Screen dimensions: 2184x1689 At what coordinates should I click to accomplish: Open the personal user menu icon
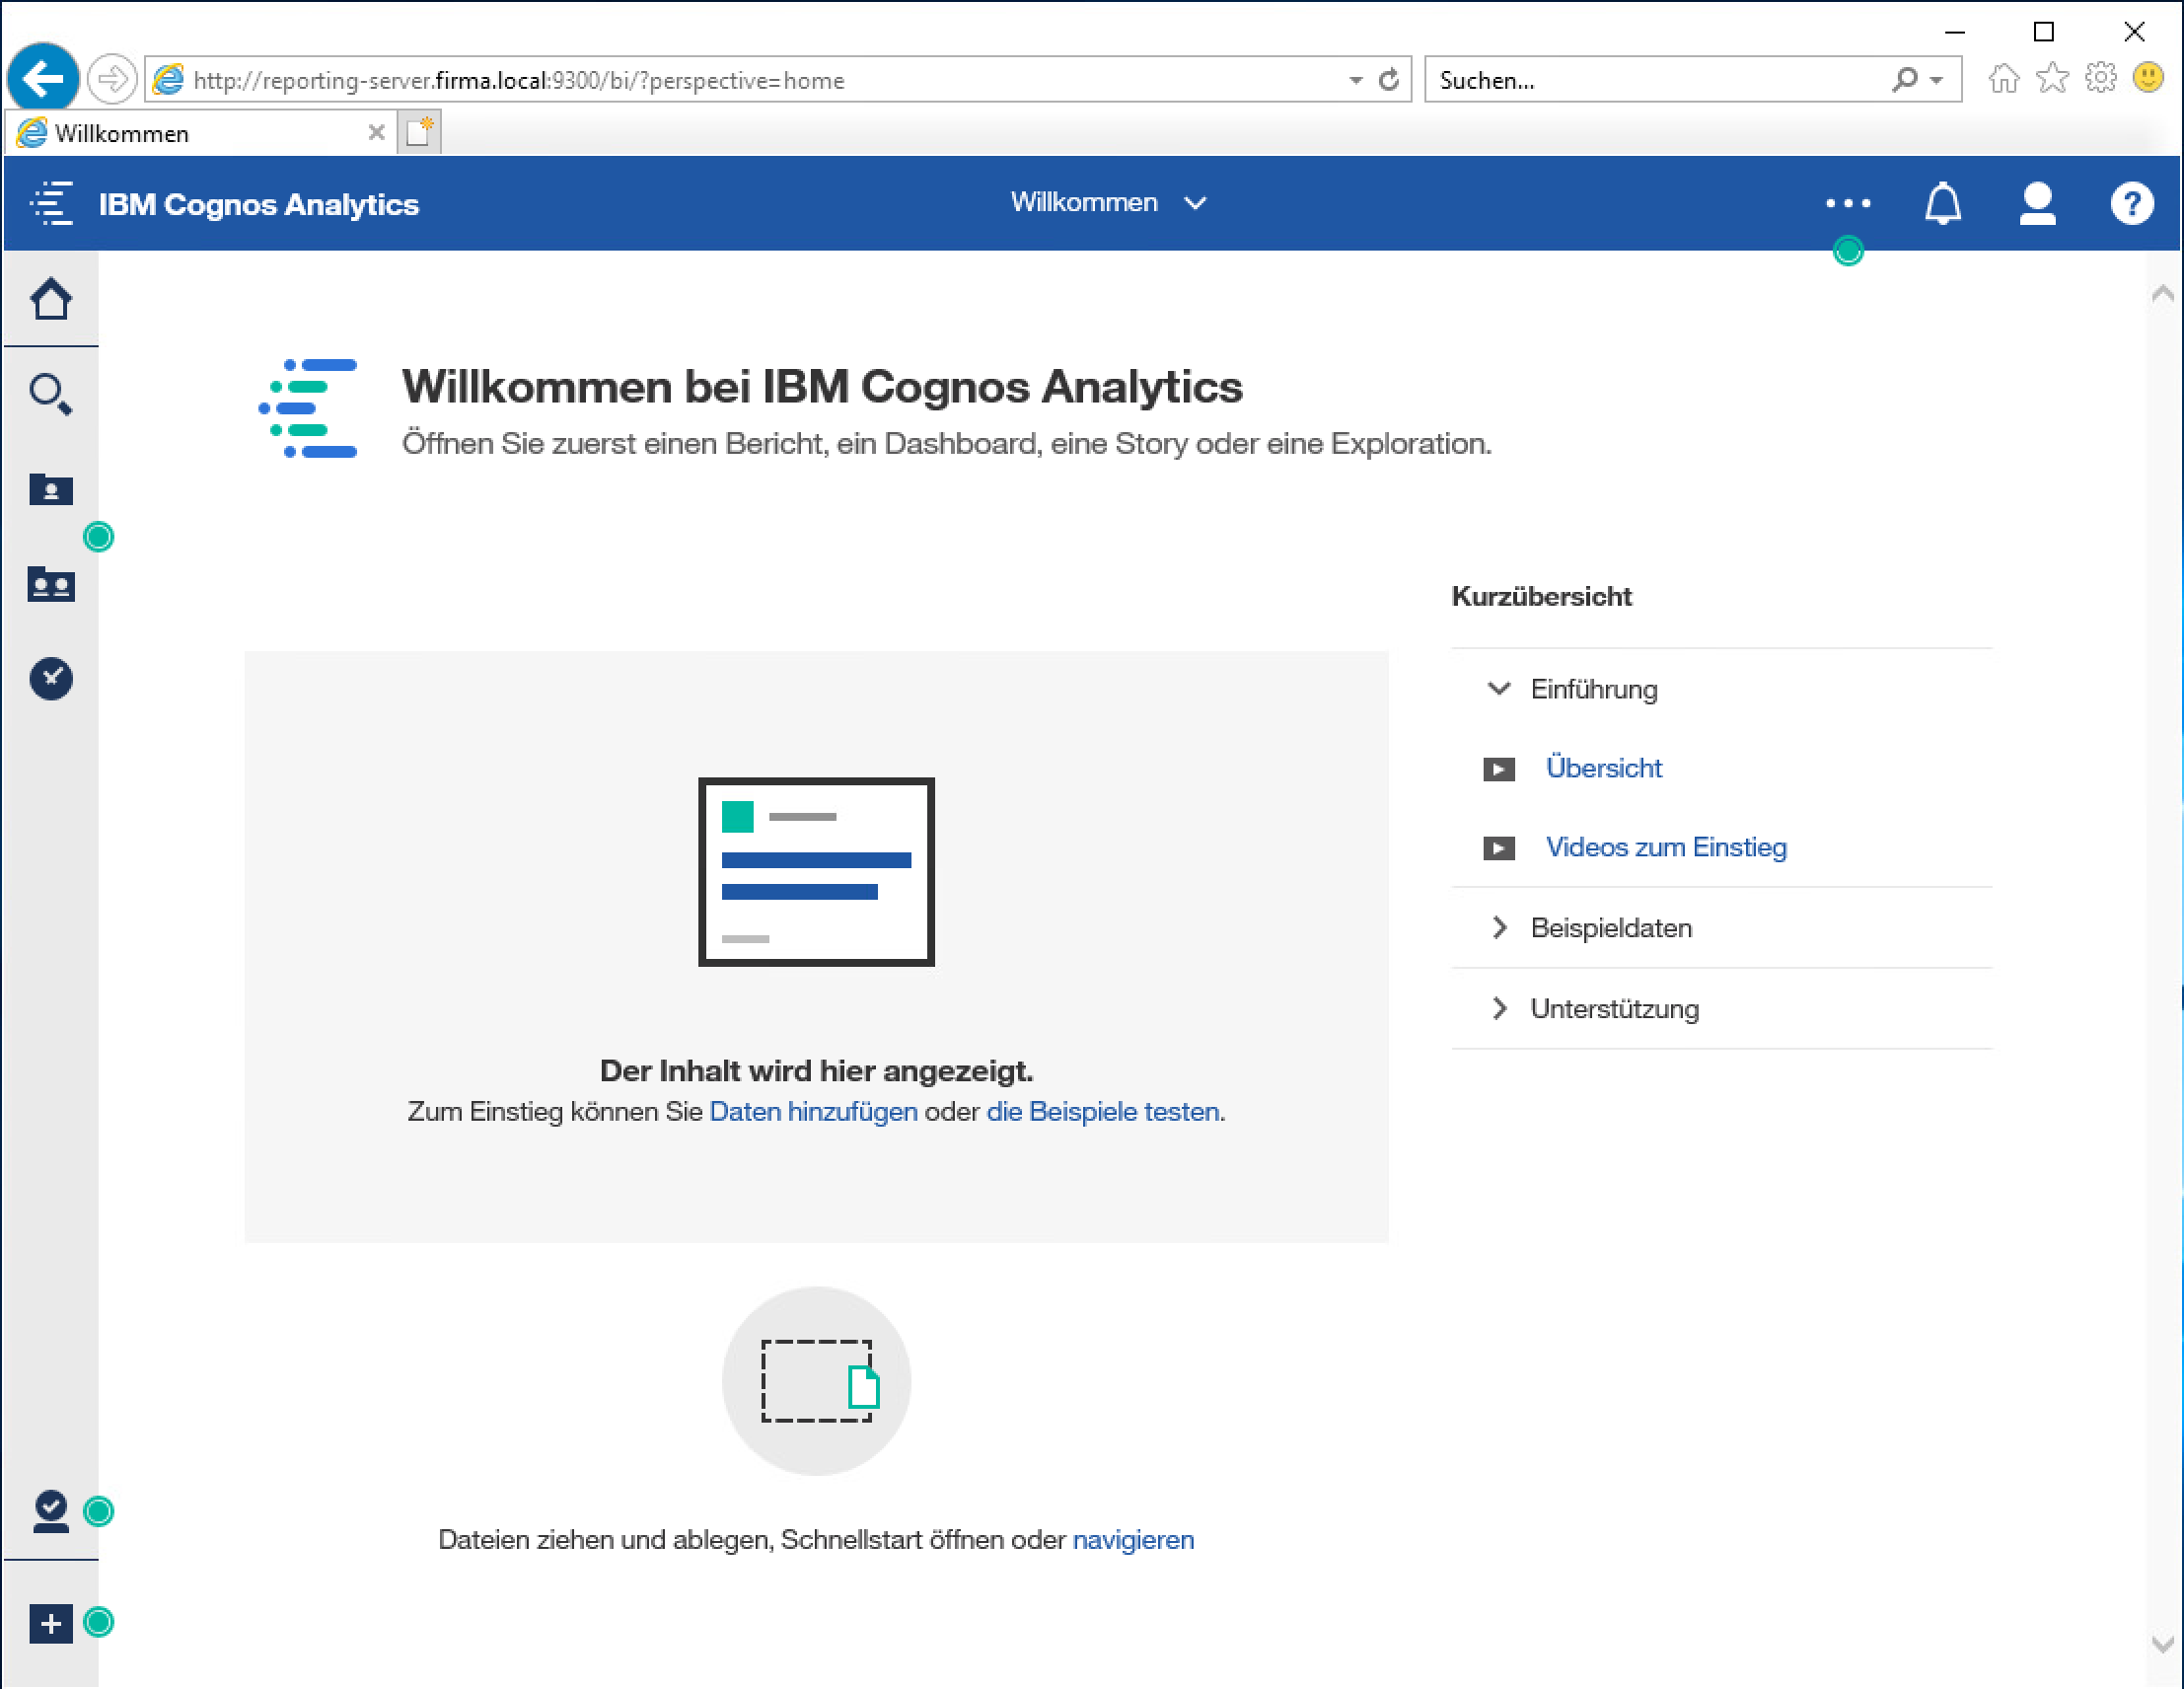coord(2036,204)
